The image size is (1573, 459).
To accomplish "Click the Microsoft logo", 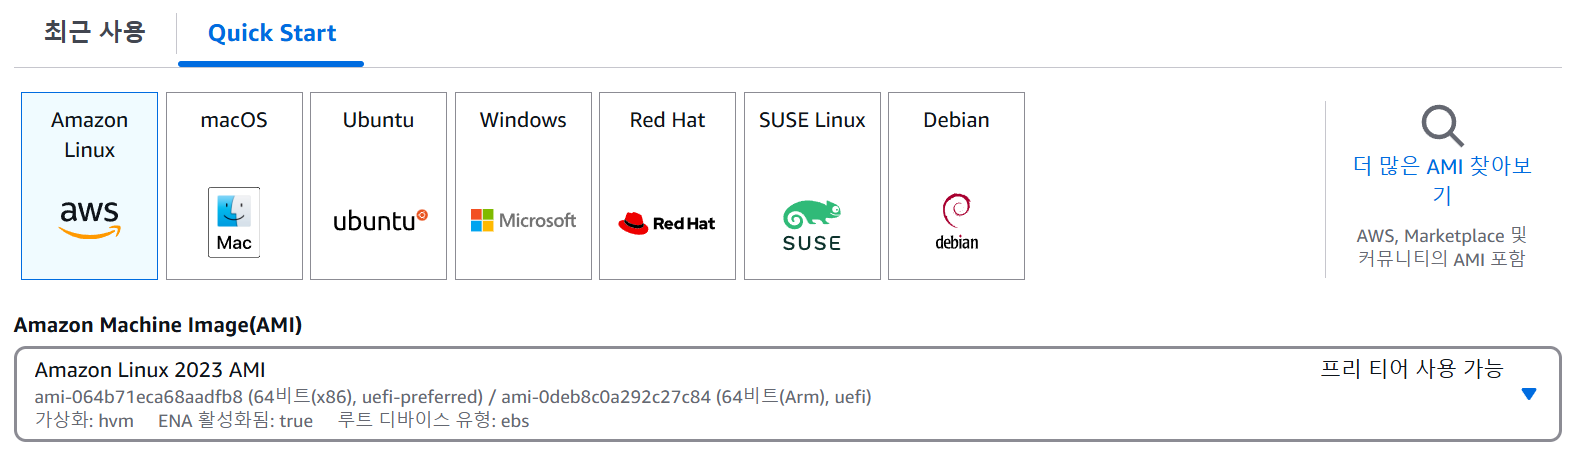I will [x=523, y=220].
